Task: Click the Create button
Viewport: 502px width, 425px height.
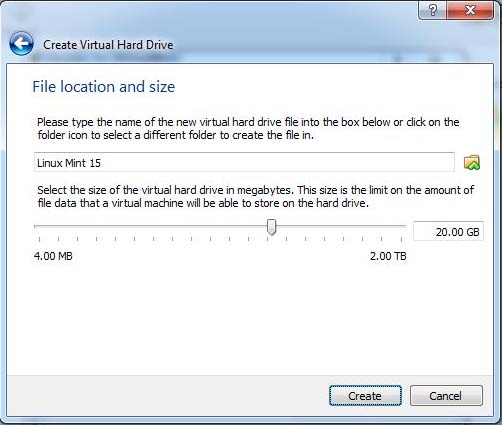Action: coord(365,396)
